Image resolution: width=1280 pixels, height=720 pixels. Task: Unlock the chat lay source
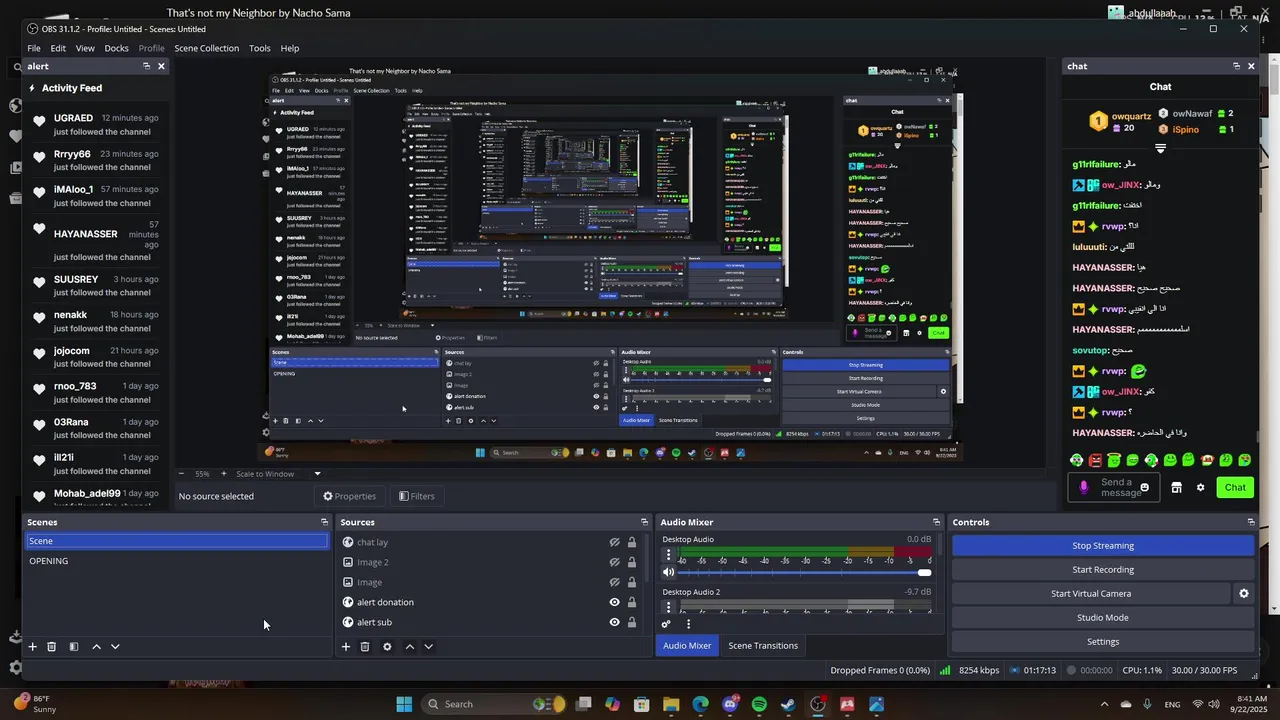pos(632,542)
